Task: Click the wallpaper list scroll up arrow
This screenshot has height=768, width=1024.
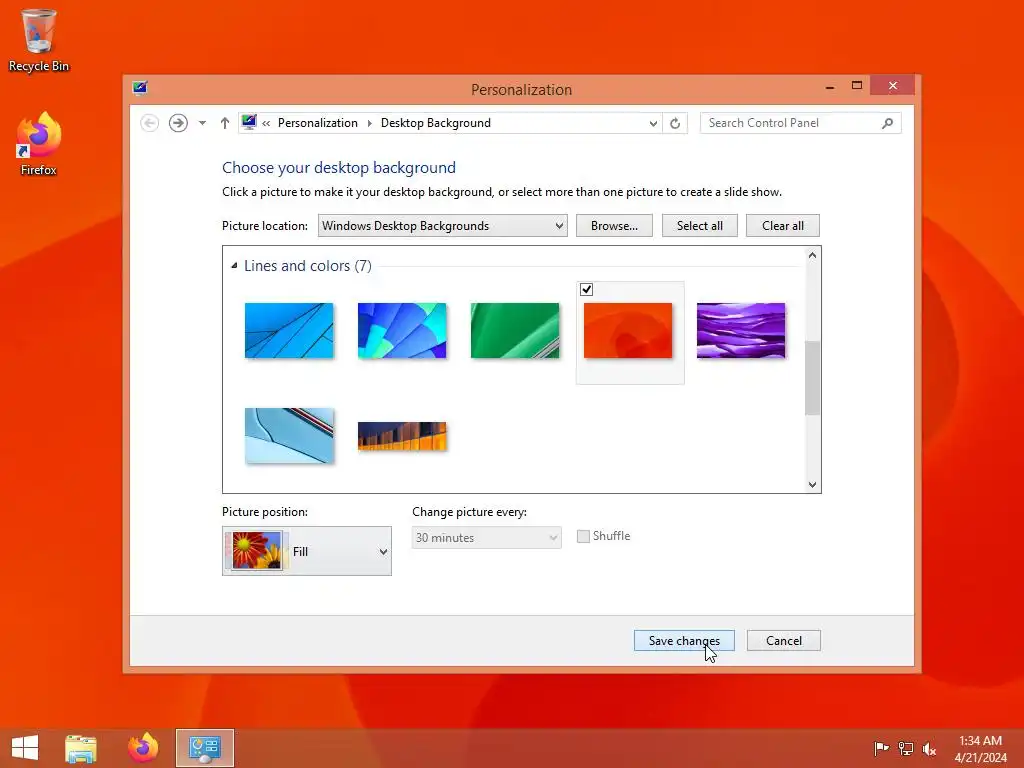Action: [x=812, y=255]
